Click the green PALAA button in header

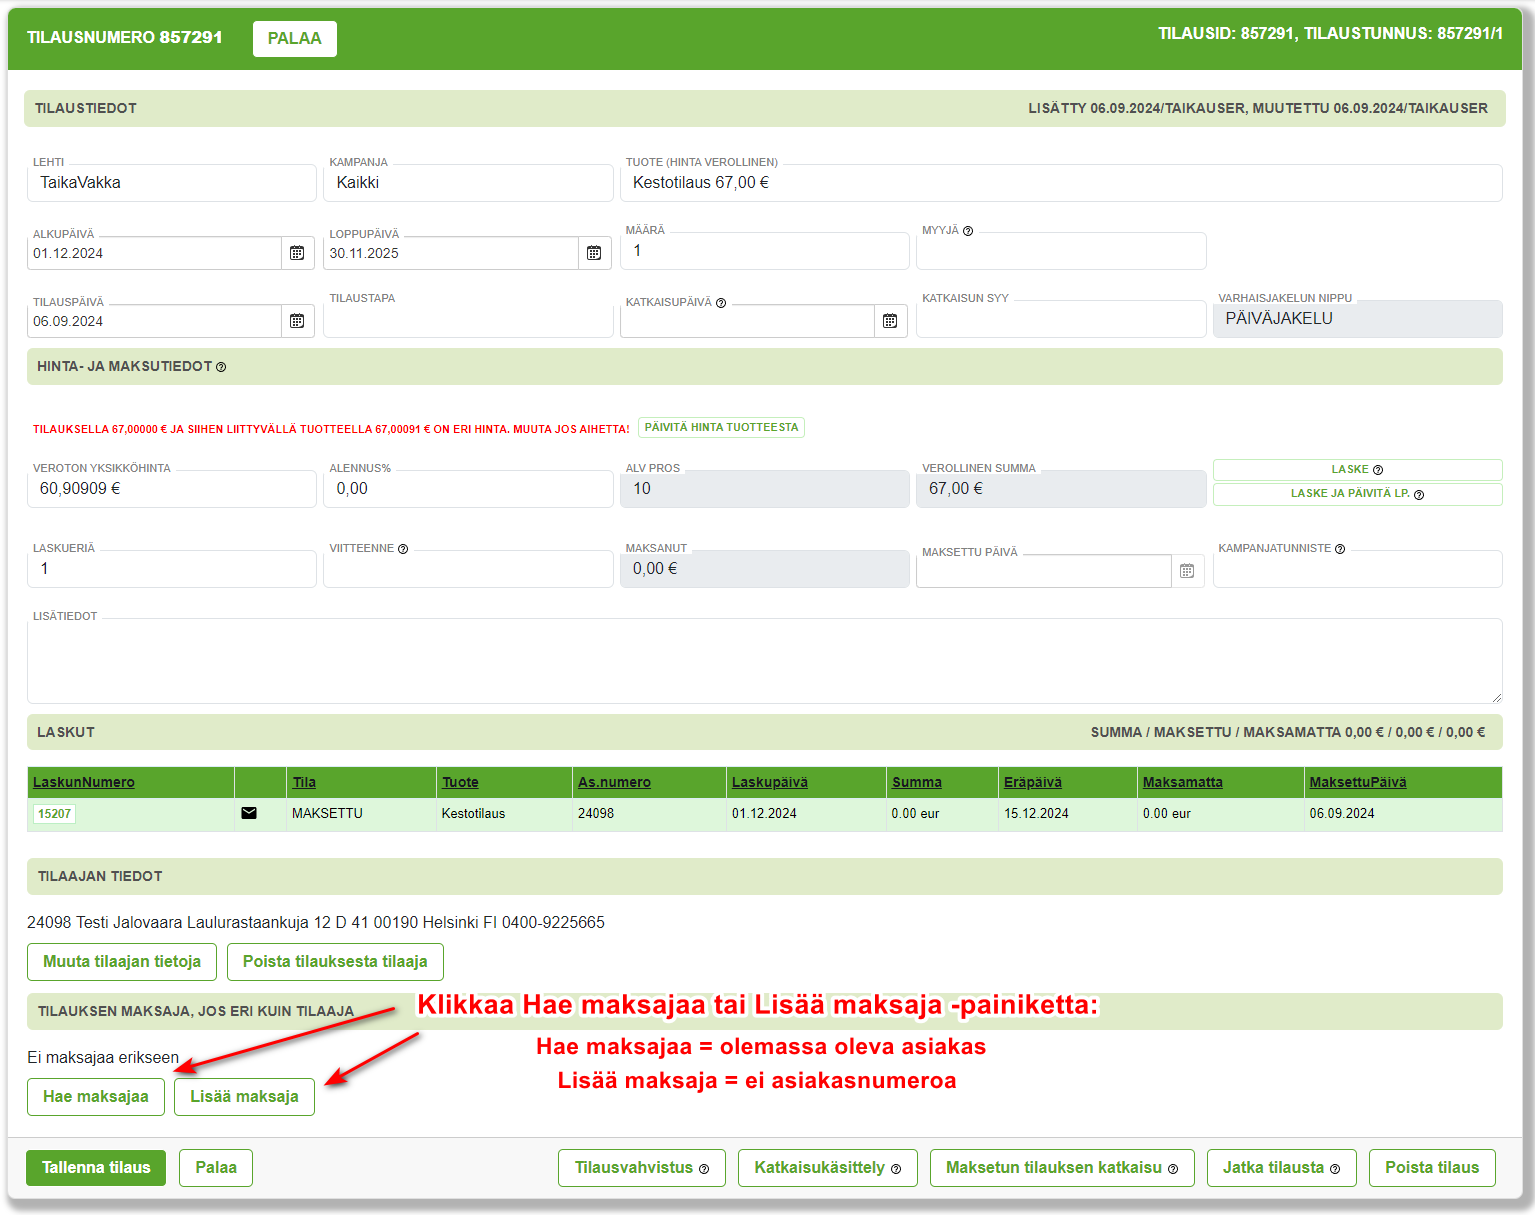point(295,39)
